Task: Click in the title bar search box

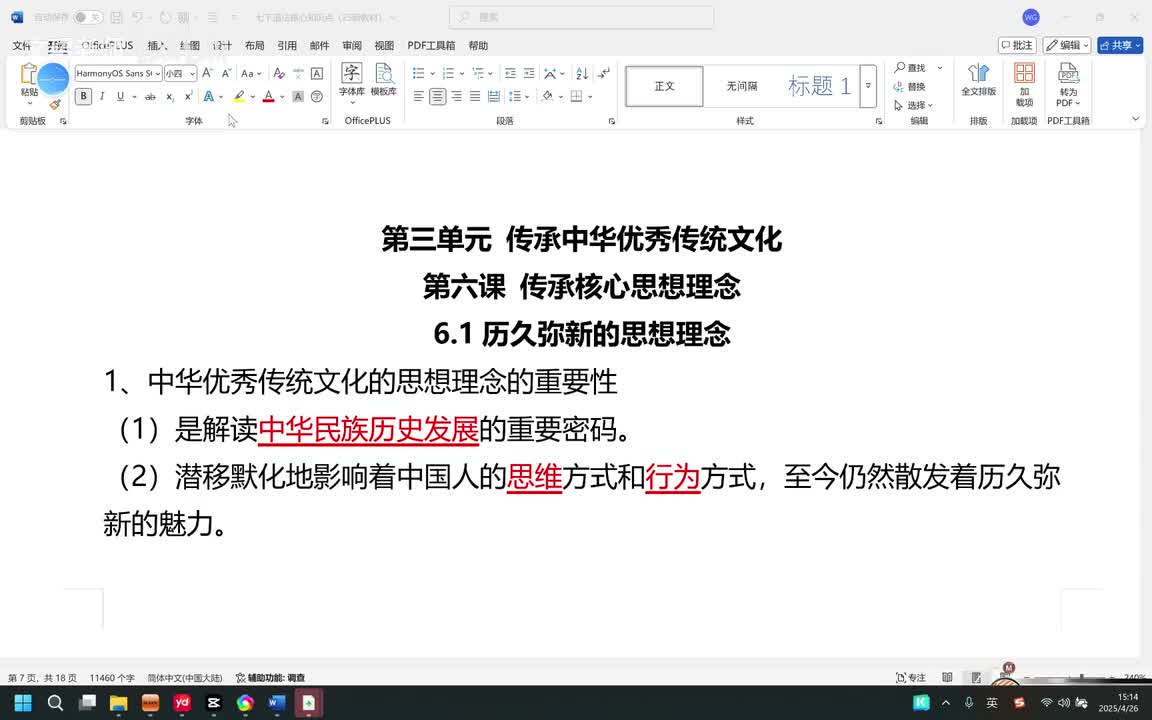Action: [x=581, y=17]
